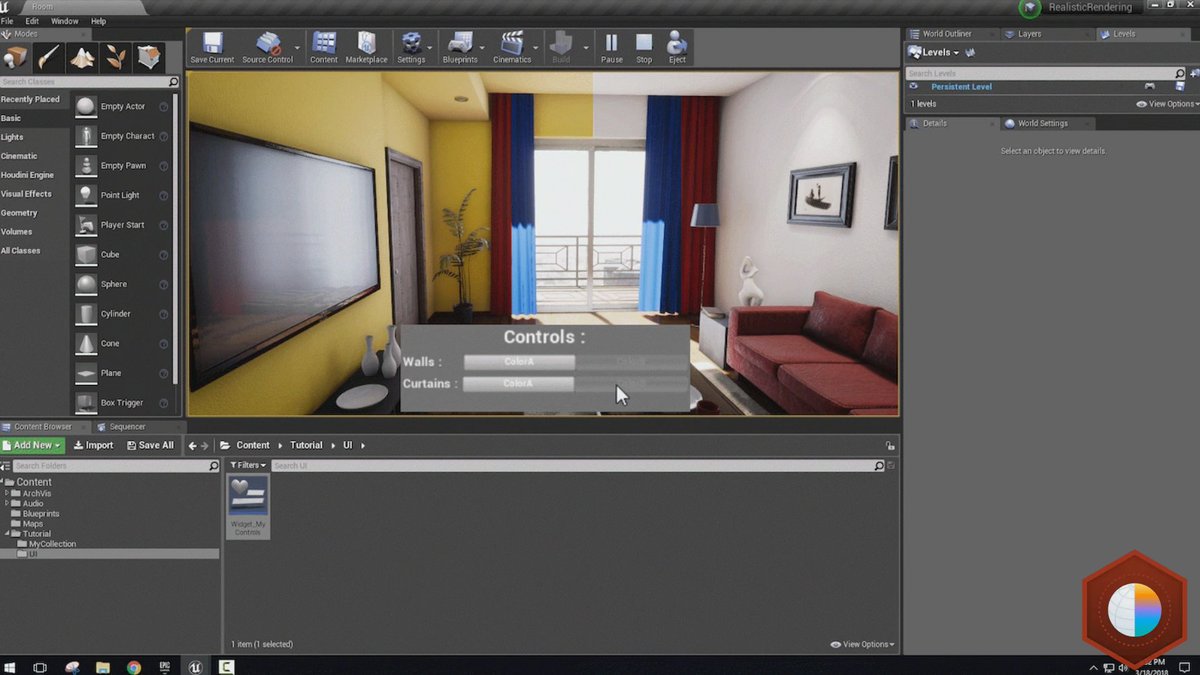The width and height of the screenshot is (1200, 675).
Task: Open the Window menu
Action: [65, 21]
